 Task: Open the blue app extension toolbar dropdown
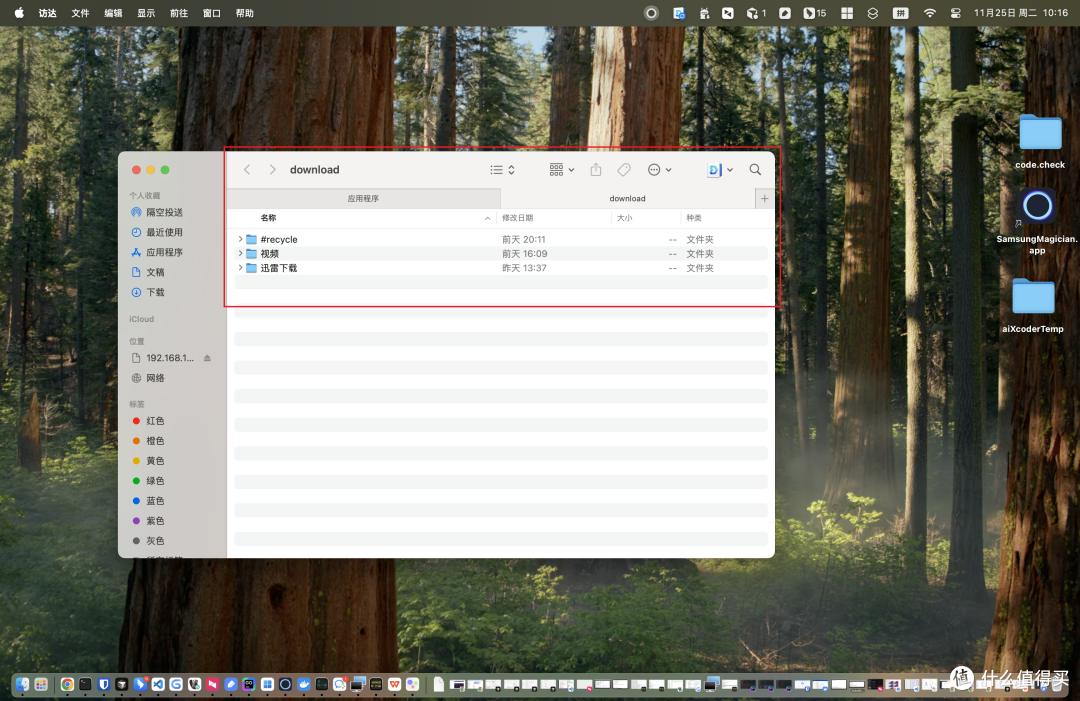click(720, 169)
